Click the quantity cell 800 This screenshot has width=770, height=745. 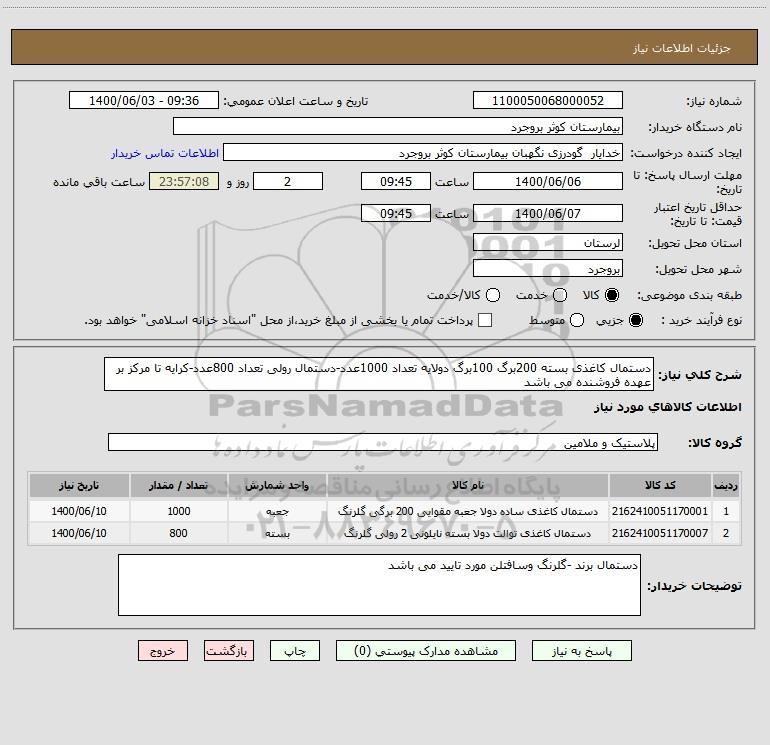[178, 533]
